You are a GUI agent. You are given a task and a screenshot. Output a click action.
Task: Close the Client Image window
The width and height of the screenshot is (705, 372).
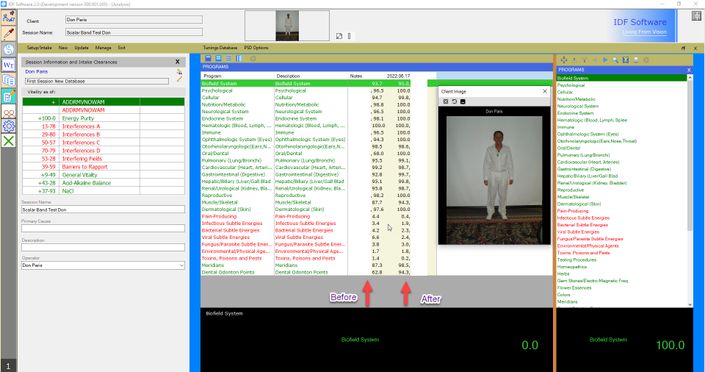[545, 91]
